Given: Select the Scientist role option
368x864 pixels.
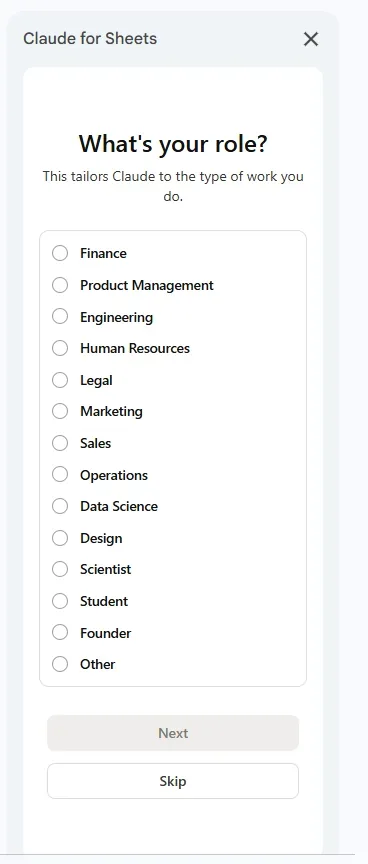Looking at the screenshot, I should coord(60,569).
